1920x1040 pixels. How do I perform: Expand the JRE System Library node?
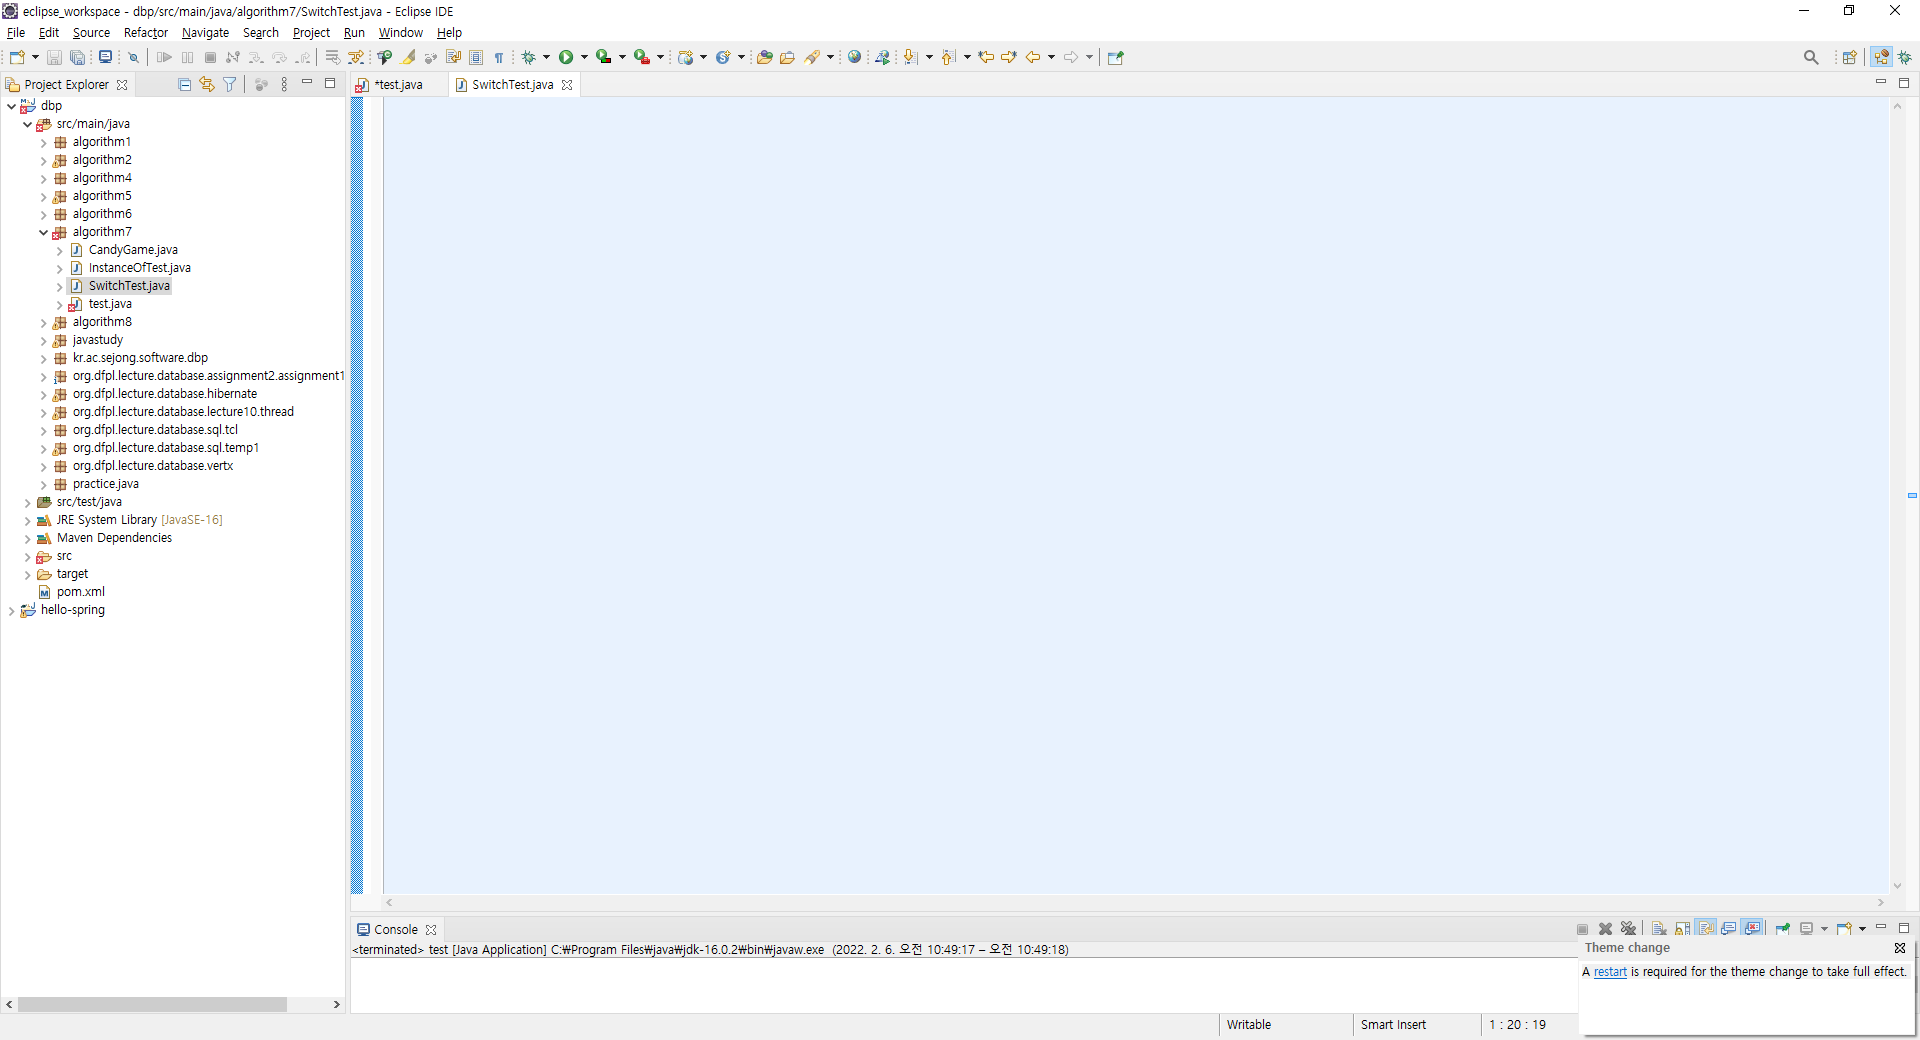coord(27,520)
